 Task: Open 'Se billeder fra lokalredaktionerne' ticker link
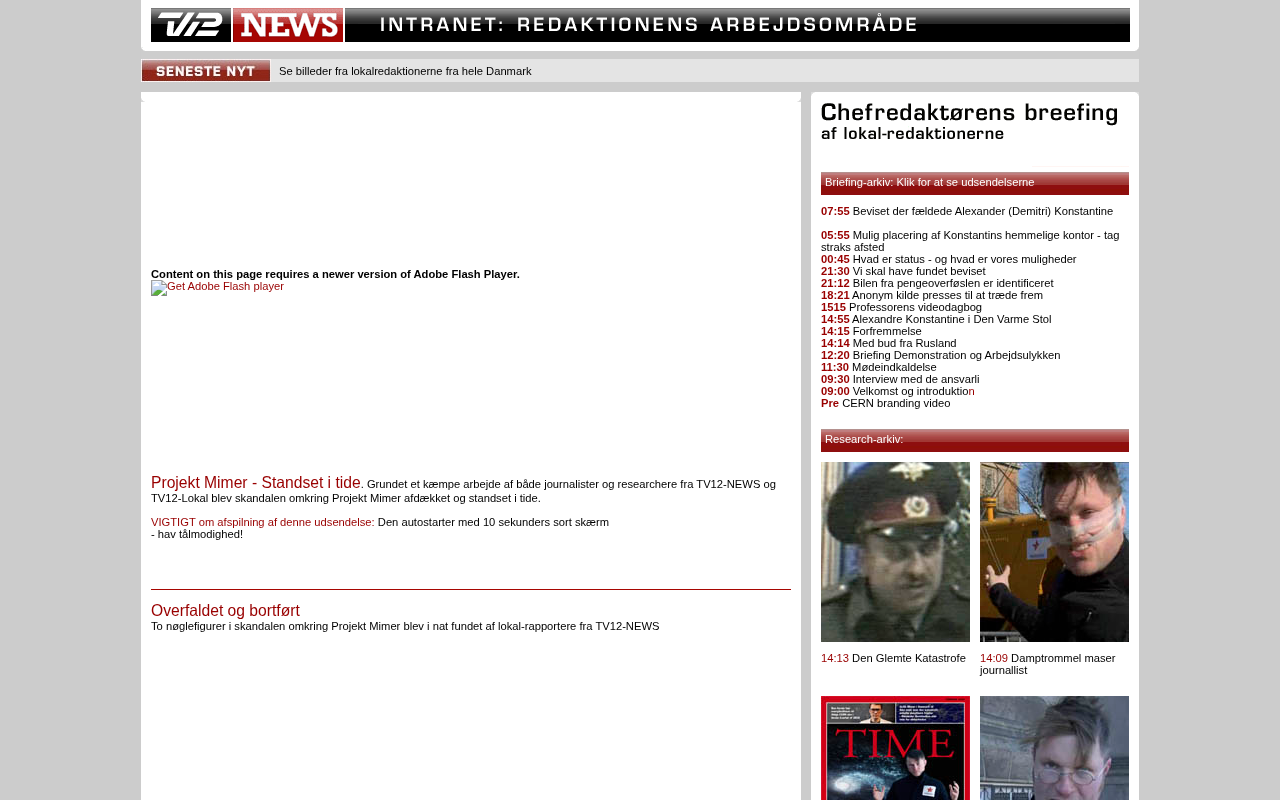pos(405,71)
